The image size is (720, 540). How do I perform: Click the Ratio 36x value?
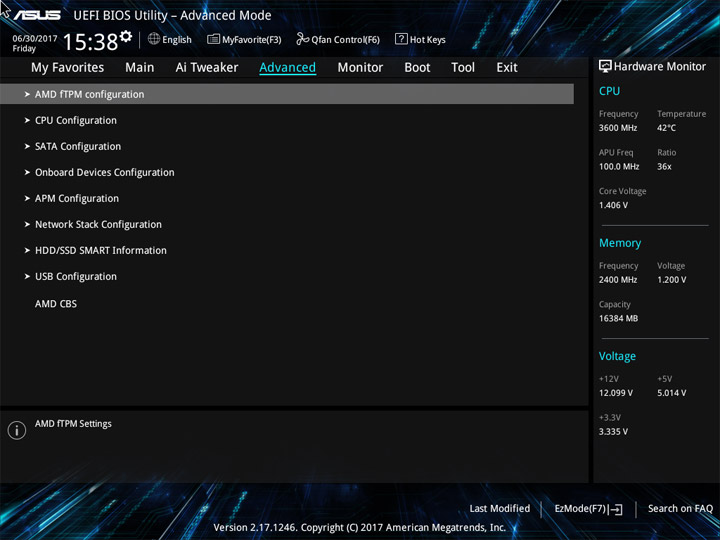664,166
